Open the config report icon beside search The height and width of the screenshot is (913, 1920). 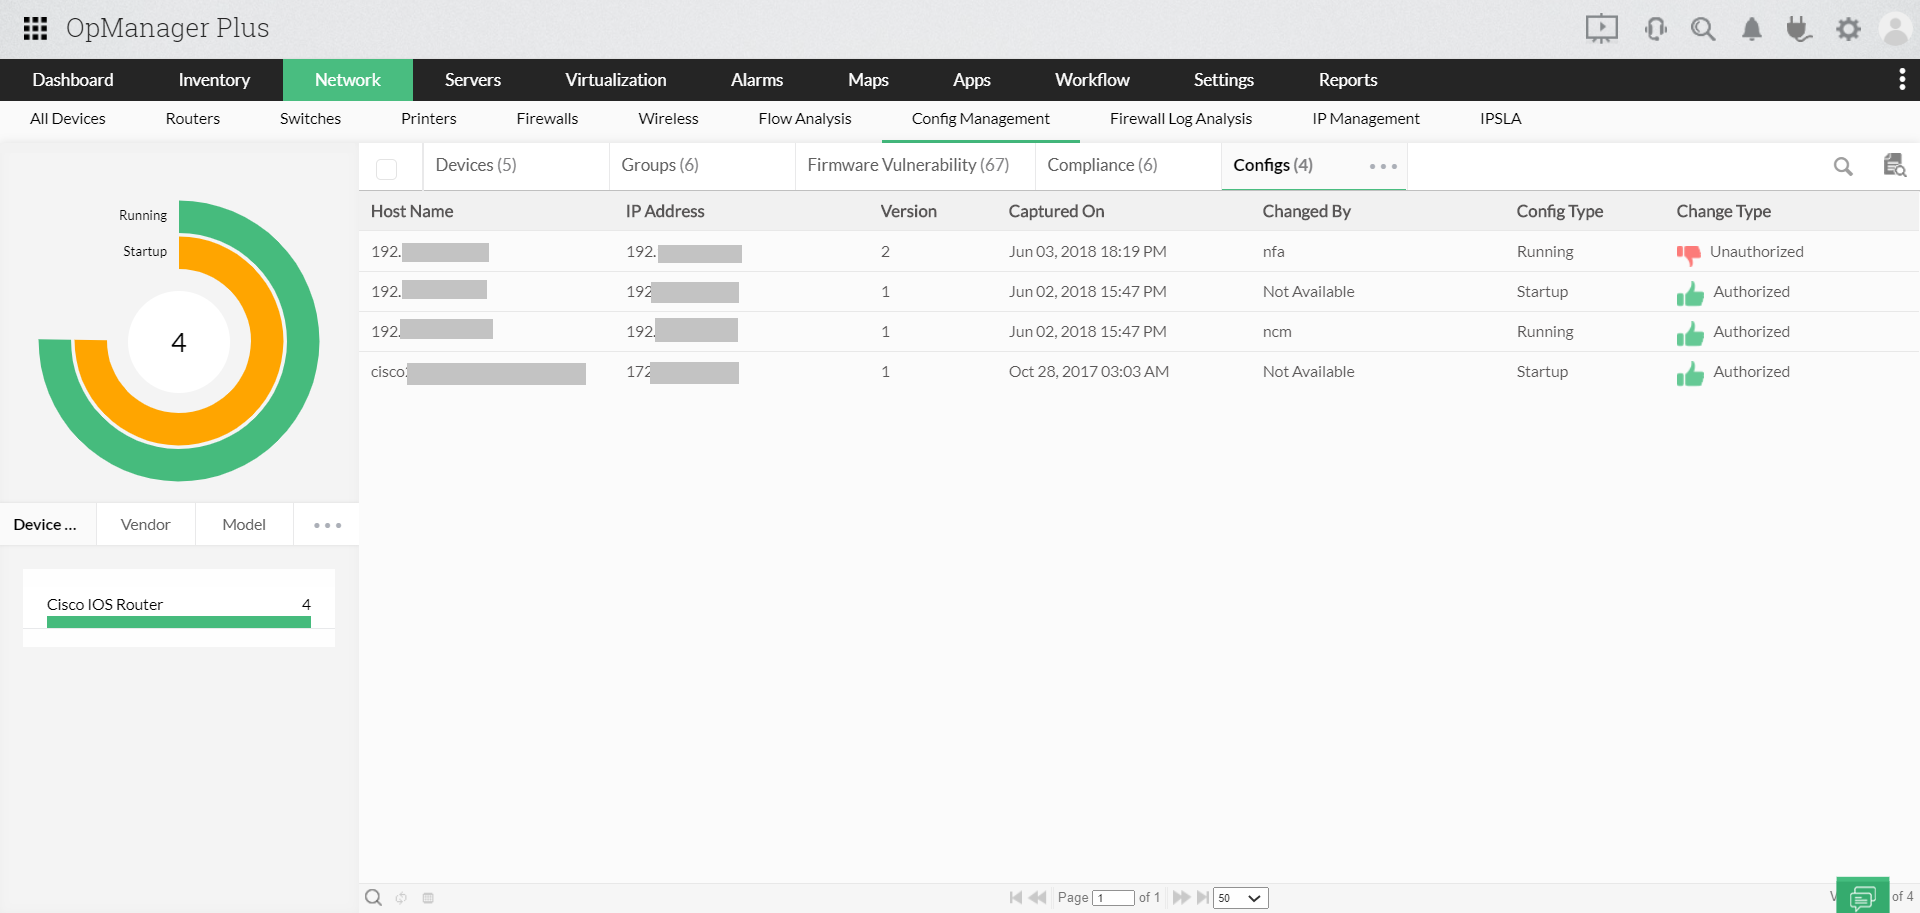tap(1893, 166)
